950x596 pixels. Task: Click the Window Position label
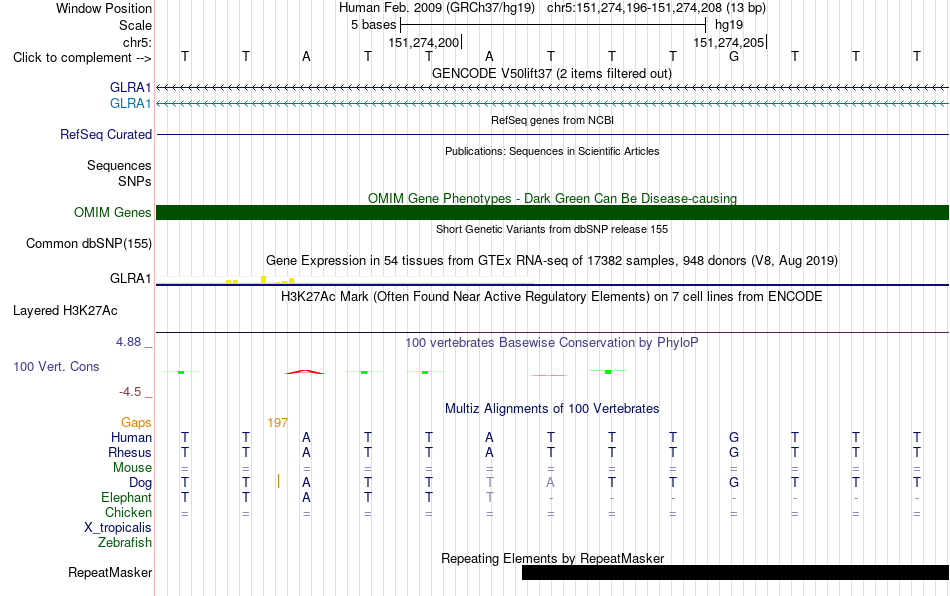pos(104,8)
